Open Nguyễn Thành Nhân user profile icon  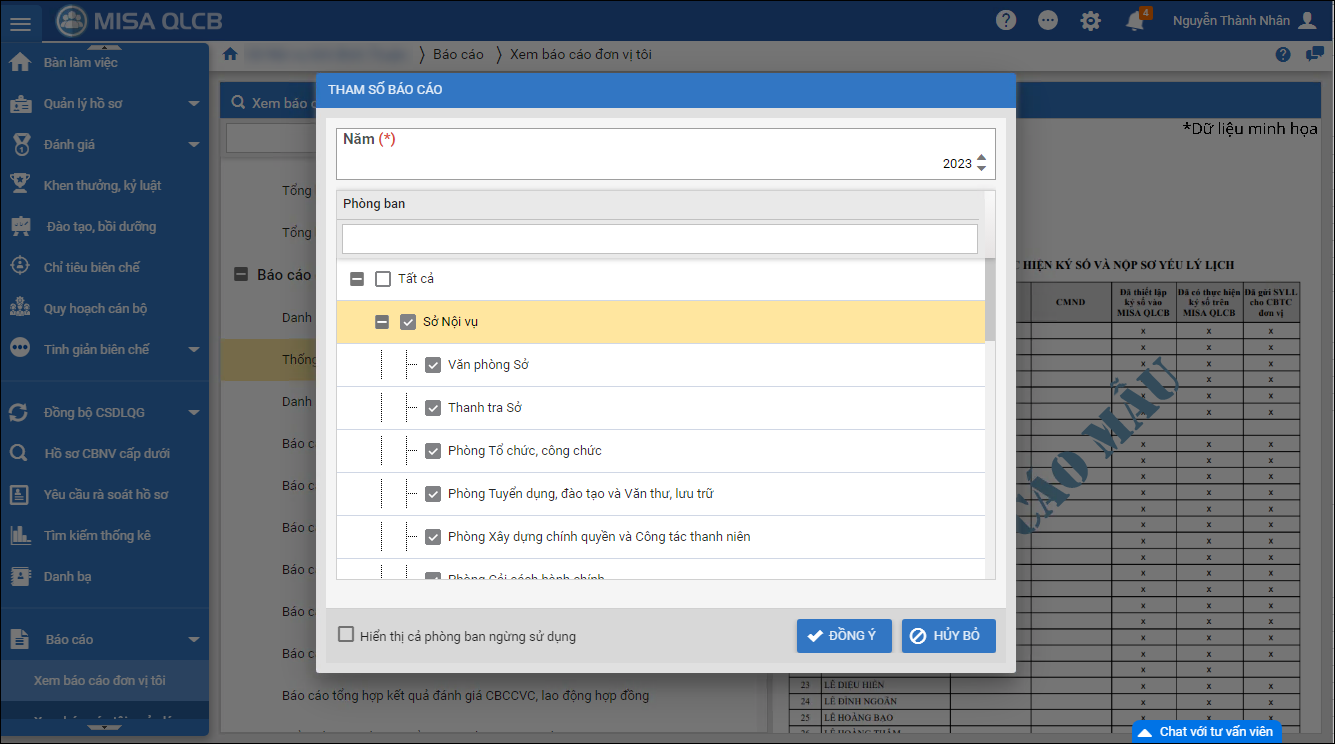tap(1307, 21)
